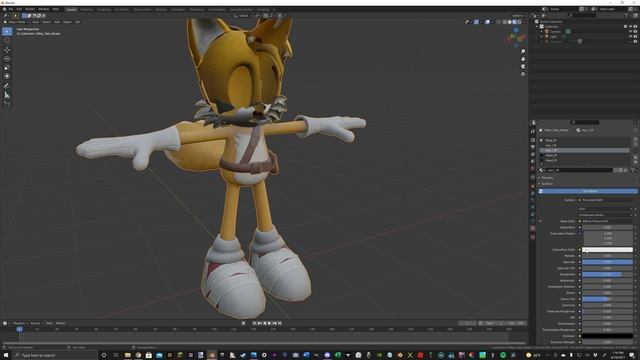Image resolution: width=640 pixels, height=360 pixels.
Task: Click the white Subsurface Color swatch
Action: (x=607, y=249)
